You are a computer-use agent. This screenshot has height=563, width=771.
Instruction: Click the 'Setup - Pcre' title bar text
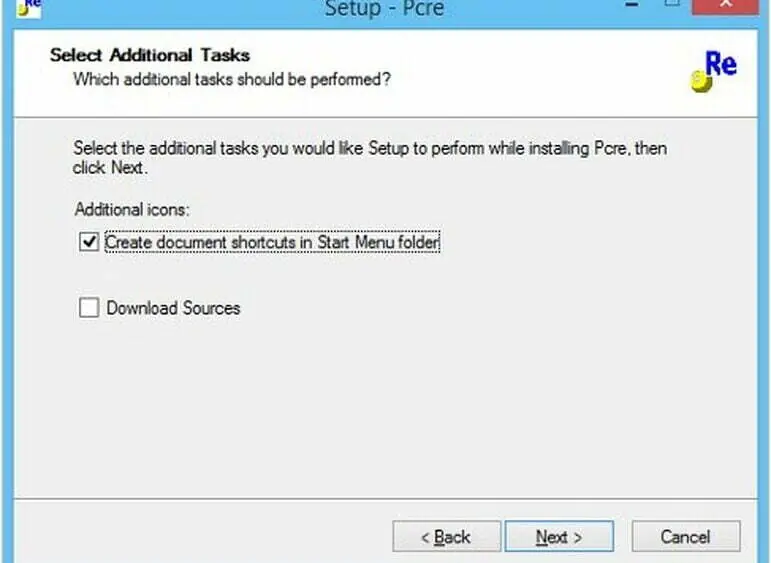pyautogui.click(x=385, y=8)
